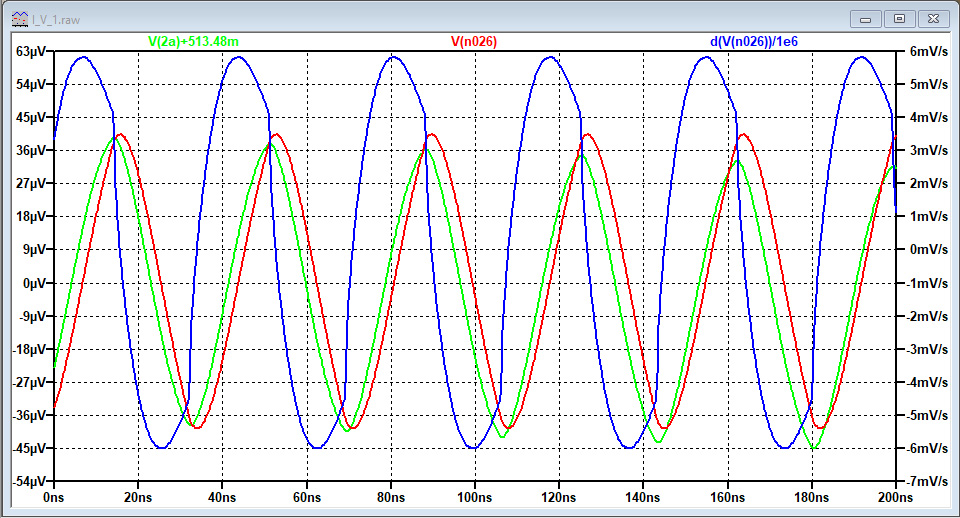Screen dimensions: 960x518
Task: Minimize the I_V_1.raw window
Action: (x=866, y=19)
